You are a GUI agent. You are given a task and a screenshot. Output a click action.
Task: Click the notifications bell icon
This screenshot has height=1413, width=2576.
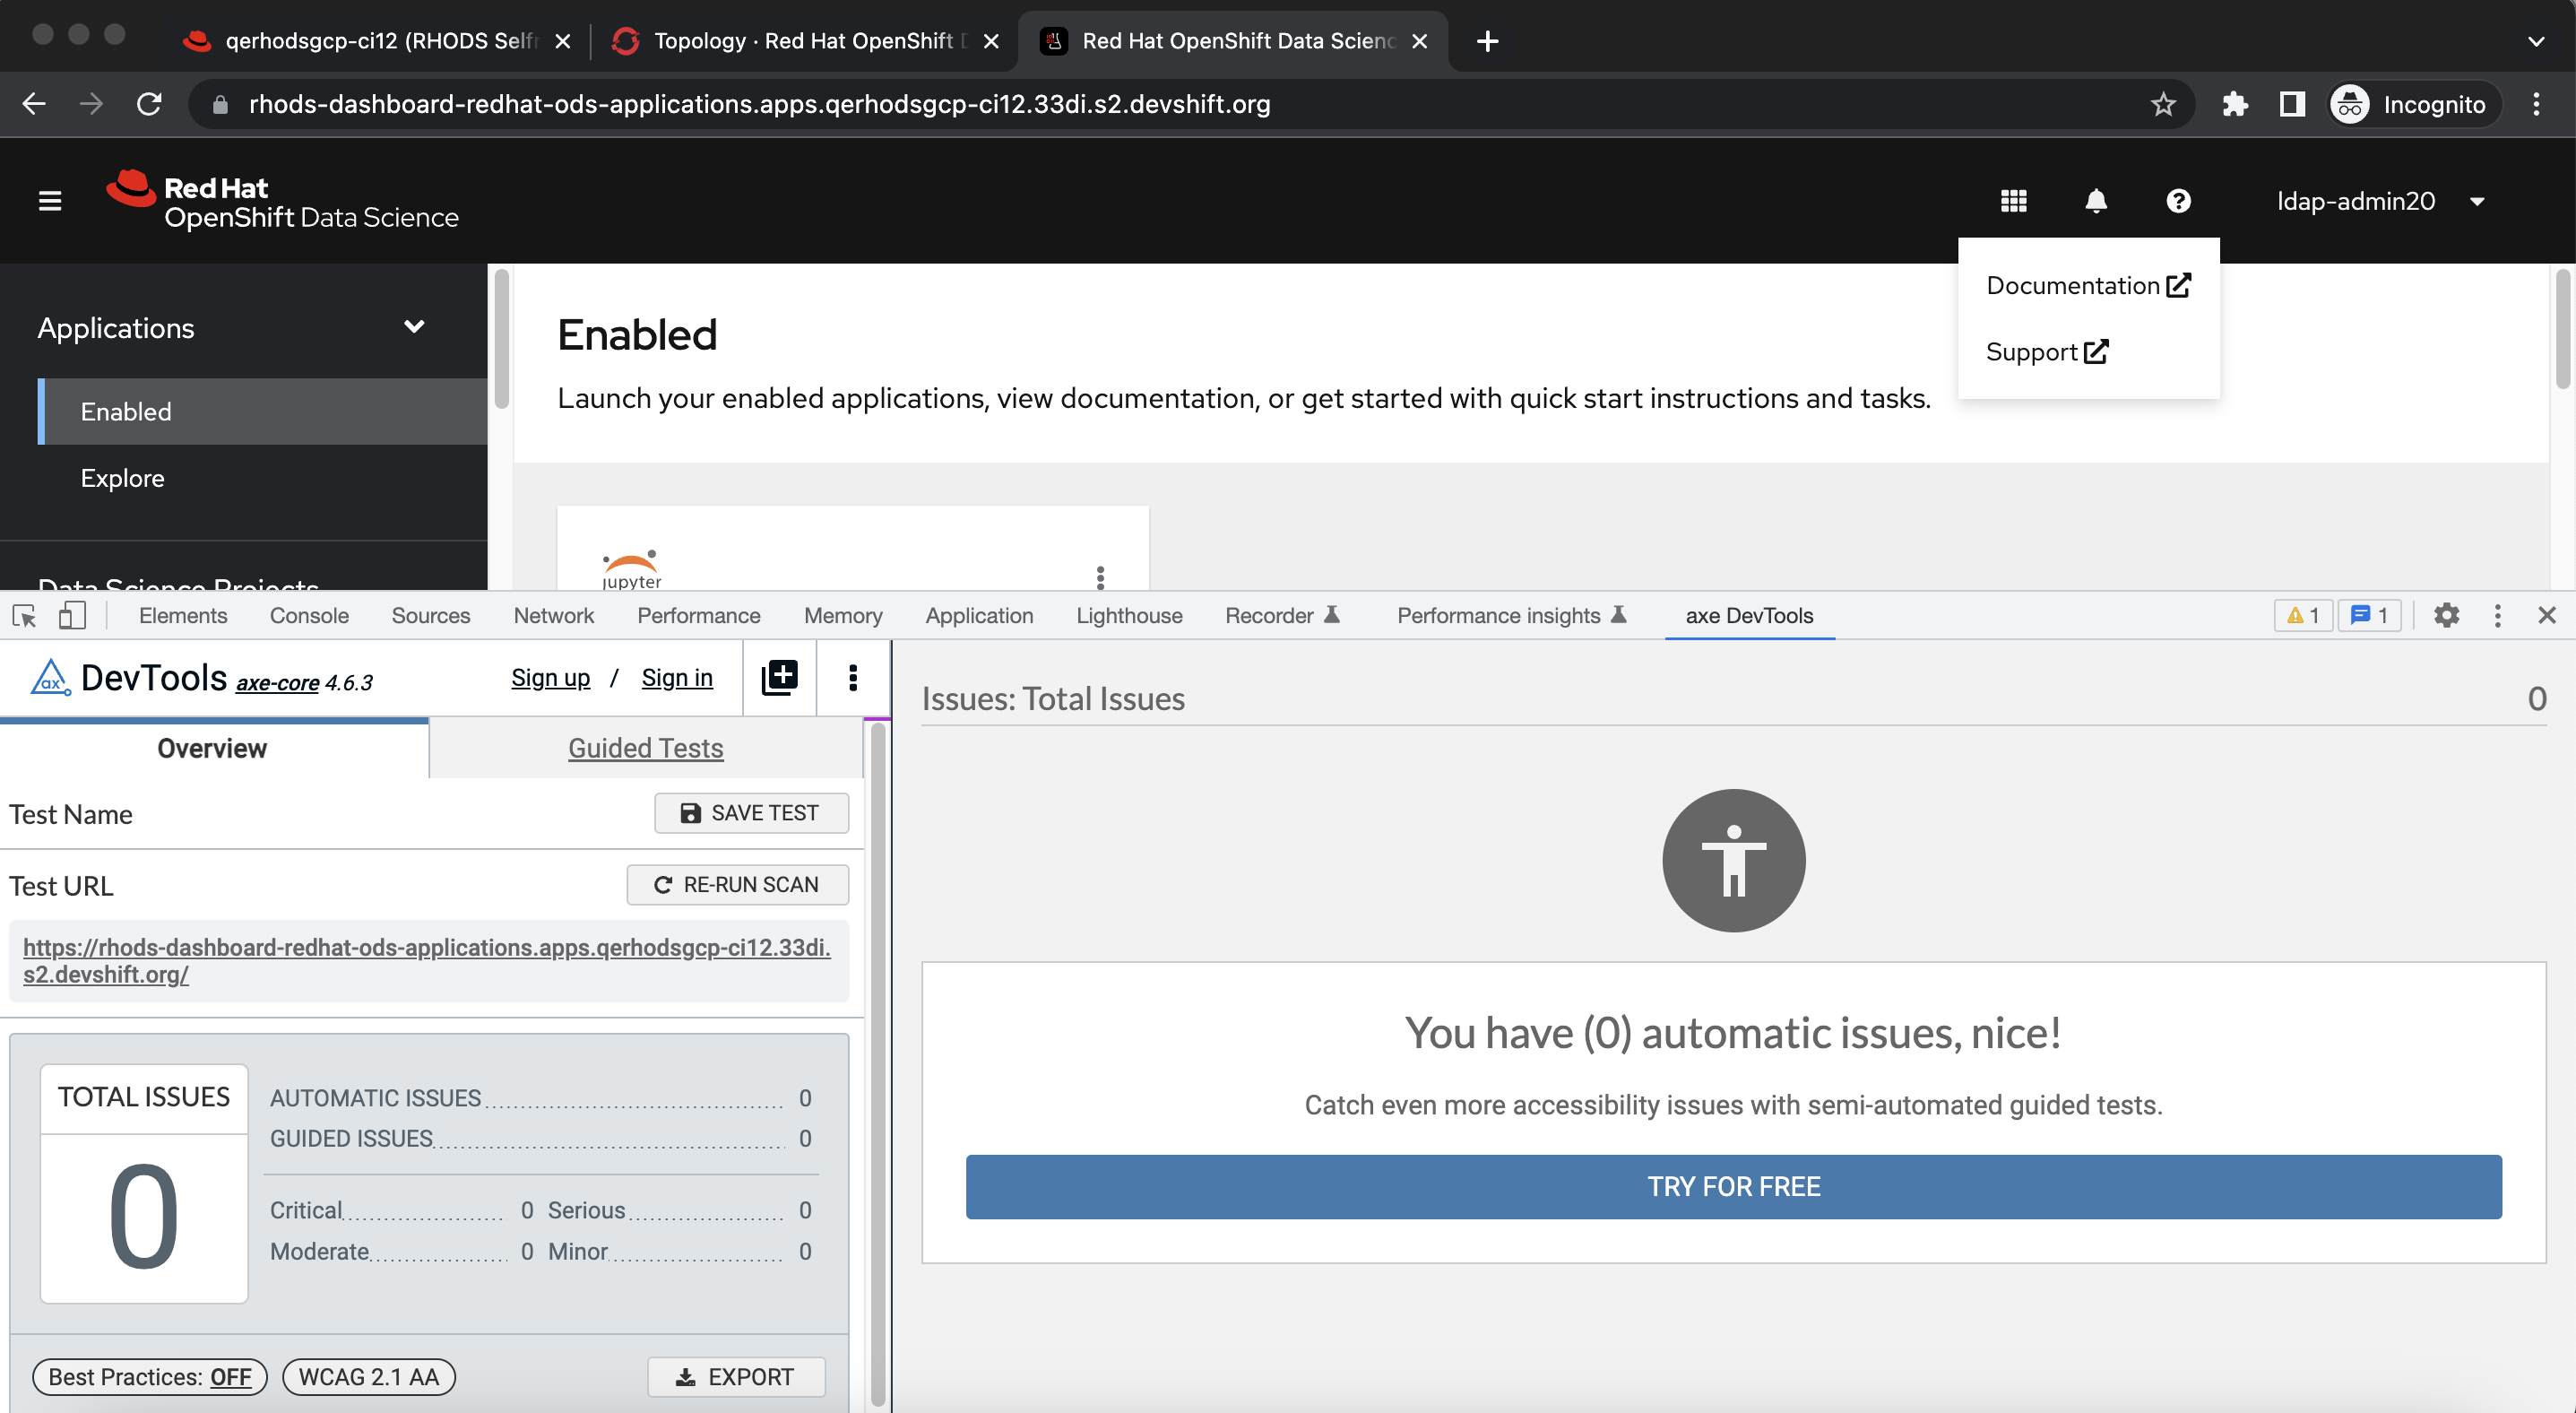(2096, 201)
